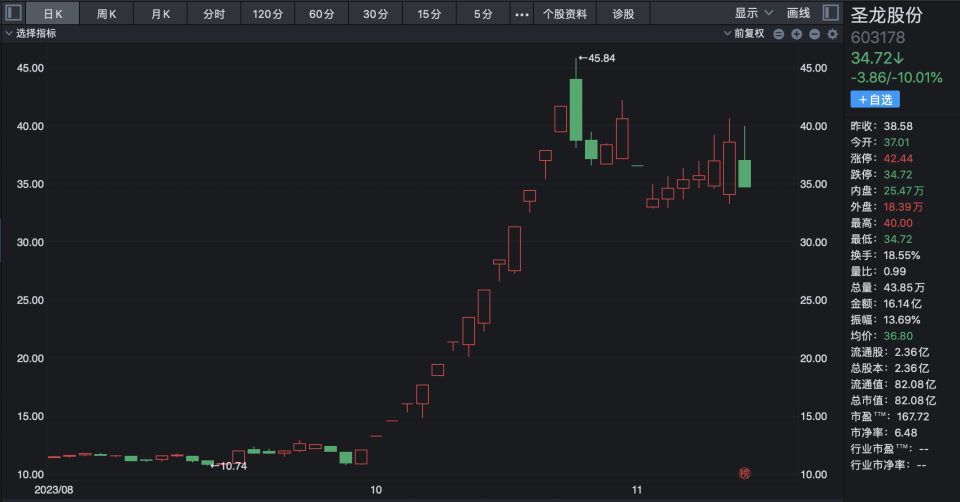Image resolution: width=960 pixels, height=502 pixels.
Task: Add stock with +自选 button
Action: pos(875,99)
